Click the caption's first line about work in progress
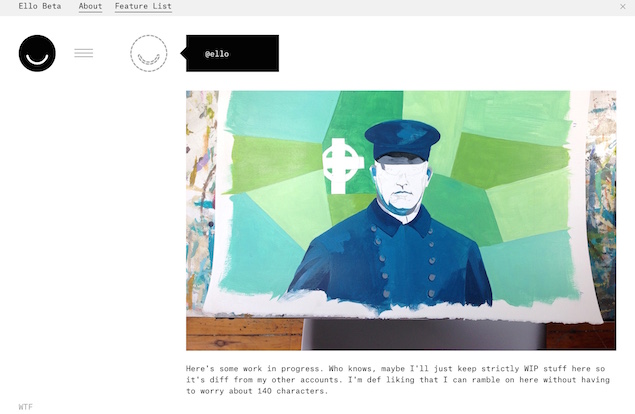The height and width of the screenshot is (414, 635). point(395,369)
